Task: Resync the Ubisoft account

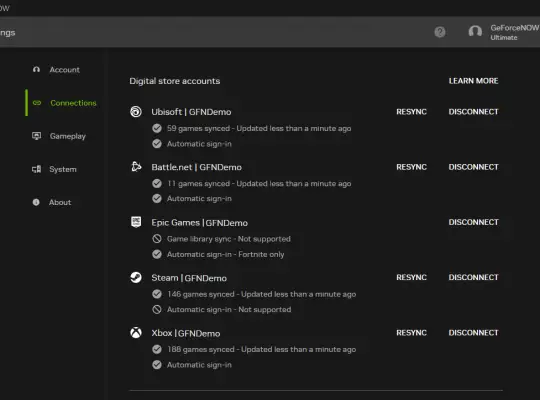Action: tap(411, 112)
